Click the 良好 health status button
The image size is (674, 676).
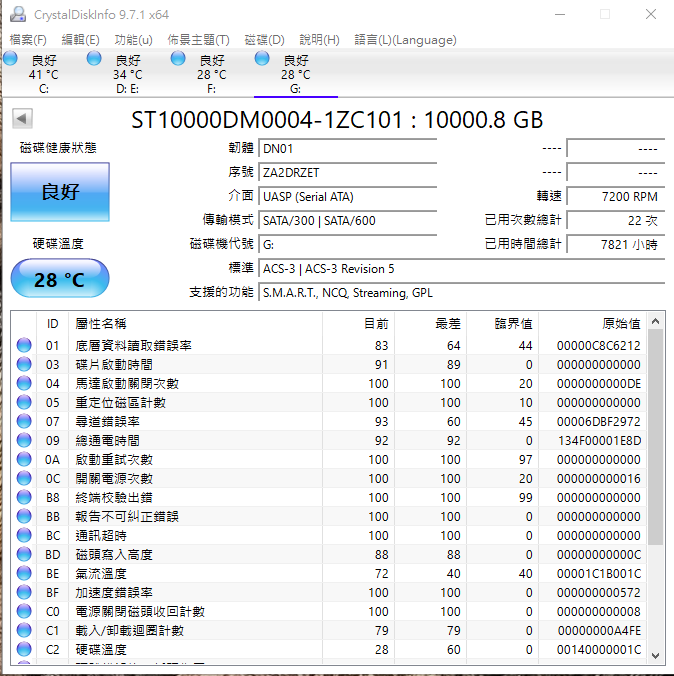tap(60, 192)
